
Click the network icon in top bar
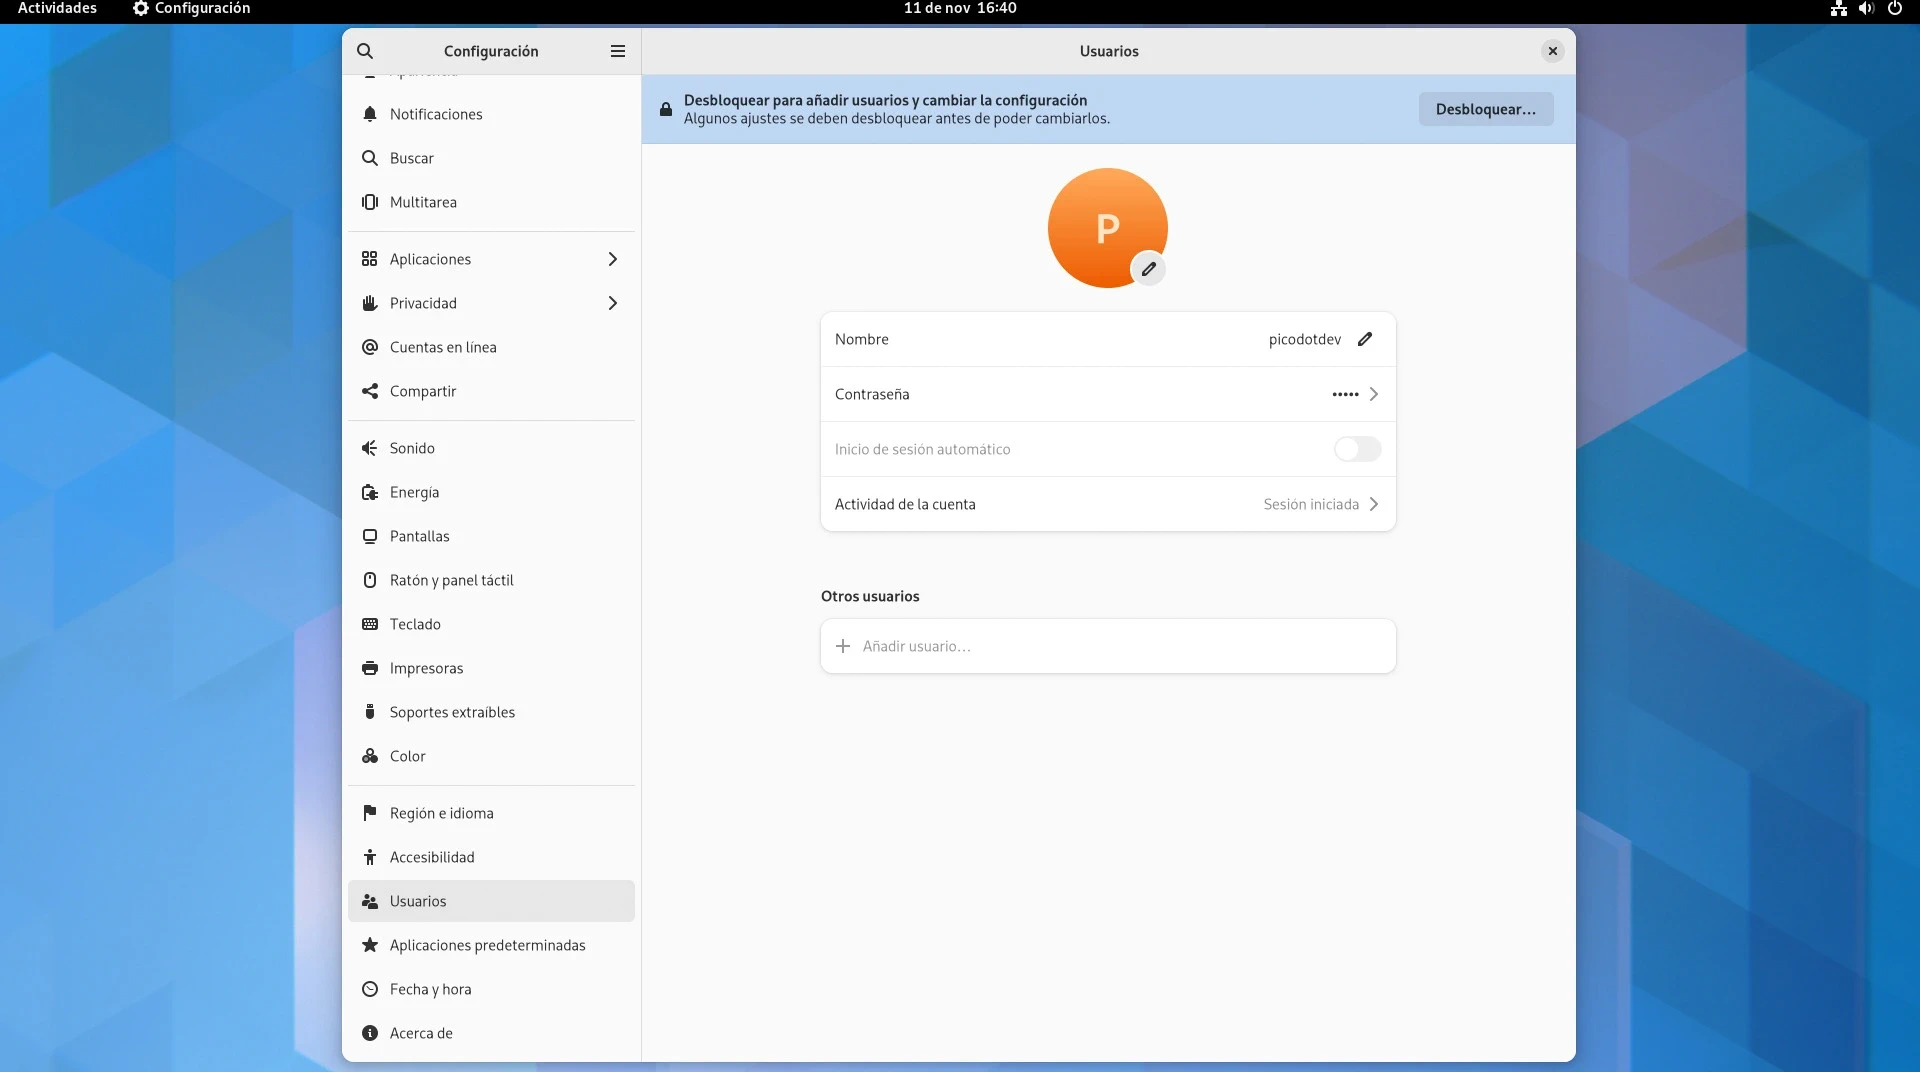[1838, 8]
